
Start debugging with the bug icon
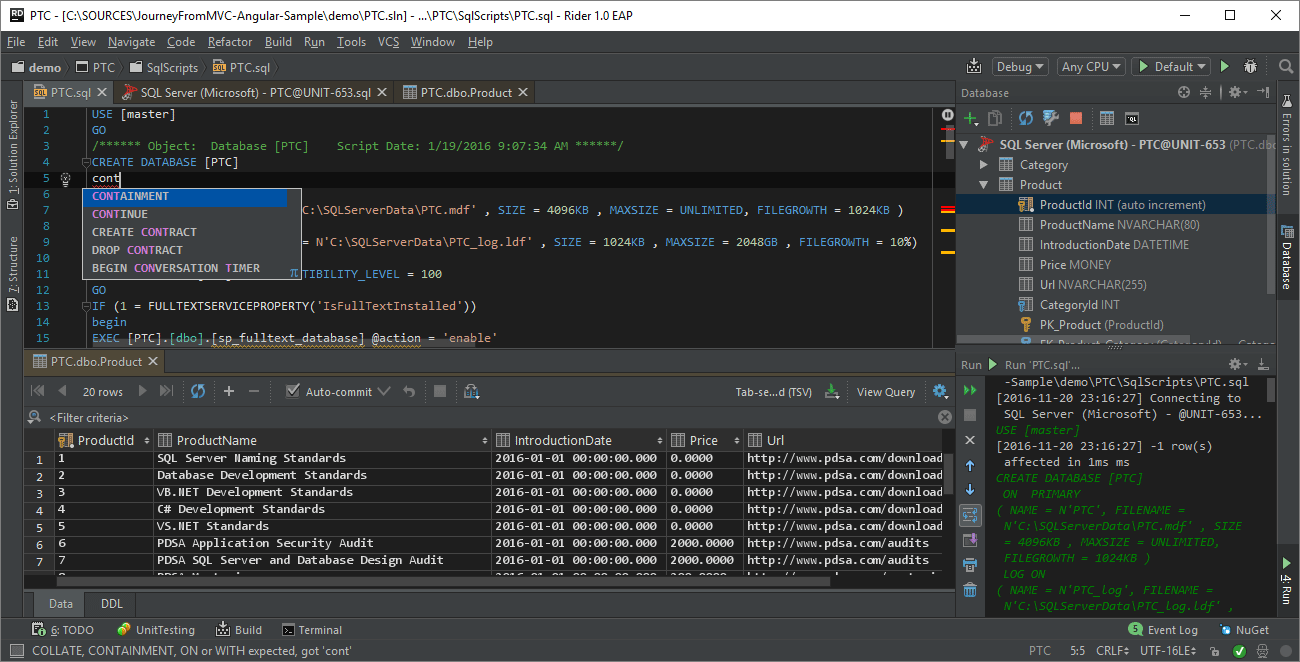click(1250, 67)
